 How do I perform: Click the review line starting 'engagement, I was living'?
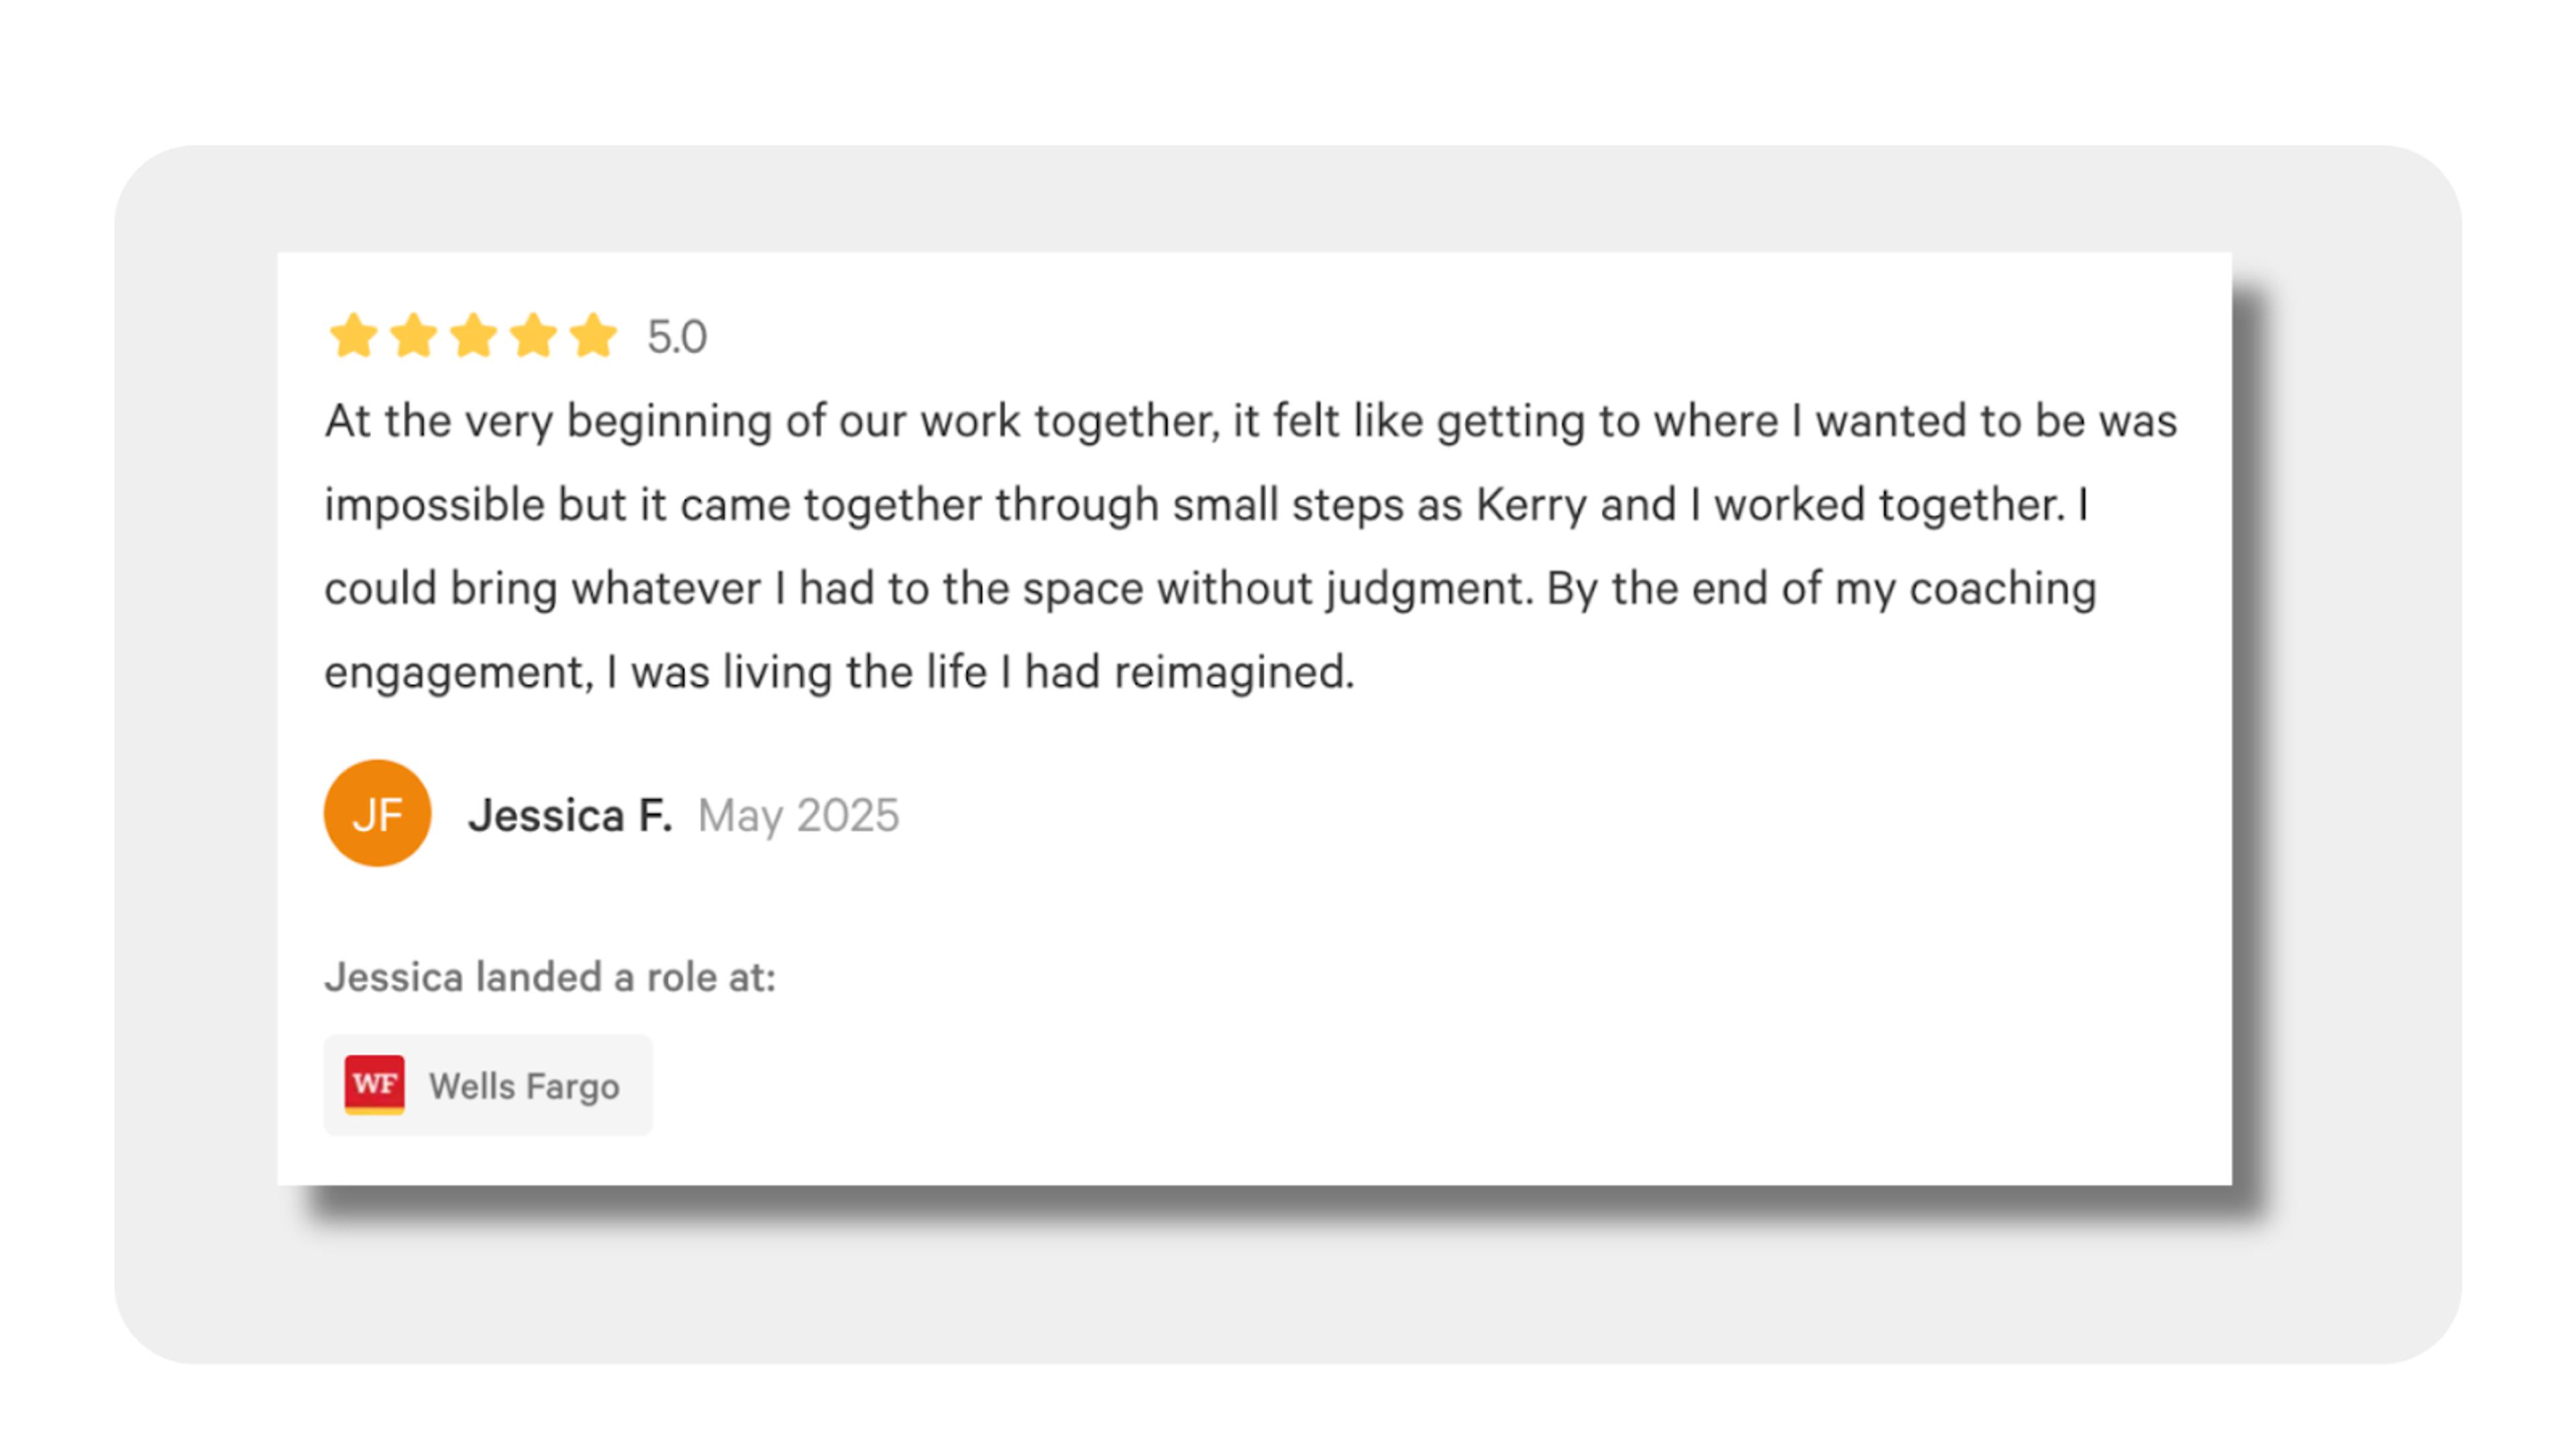pos(839,673)
